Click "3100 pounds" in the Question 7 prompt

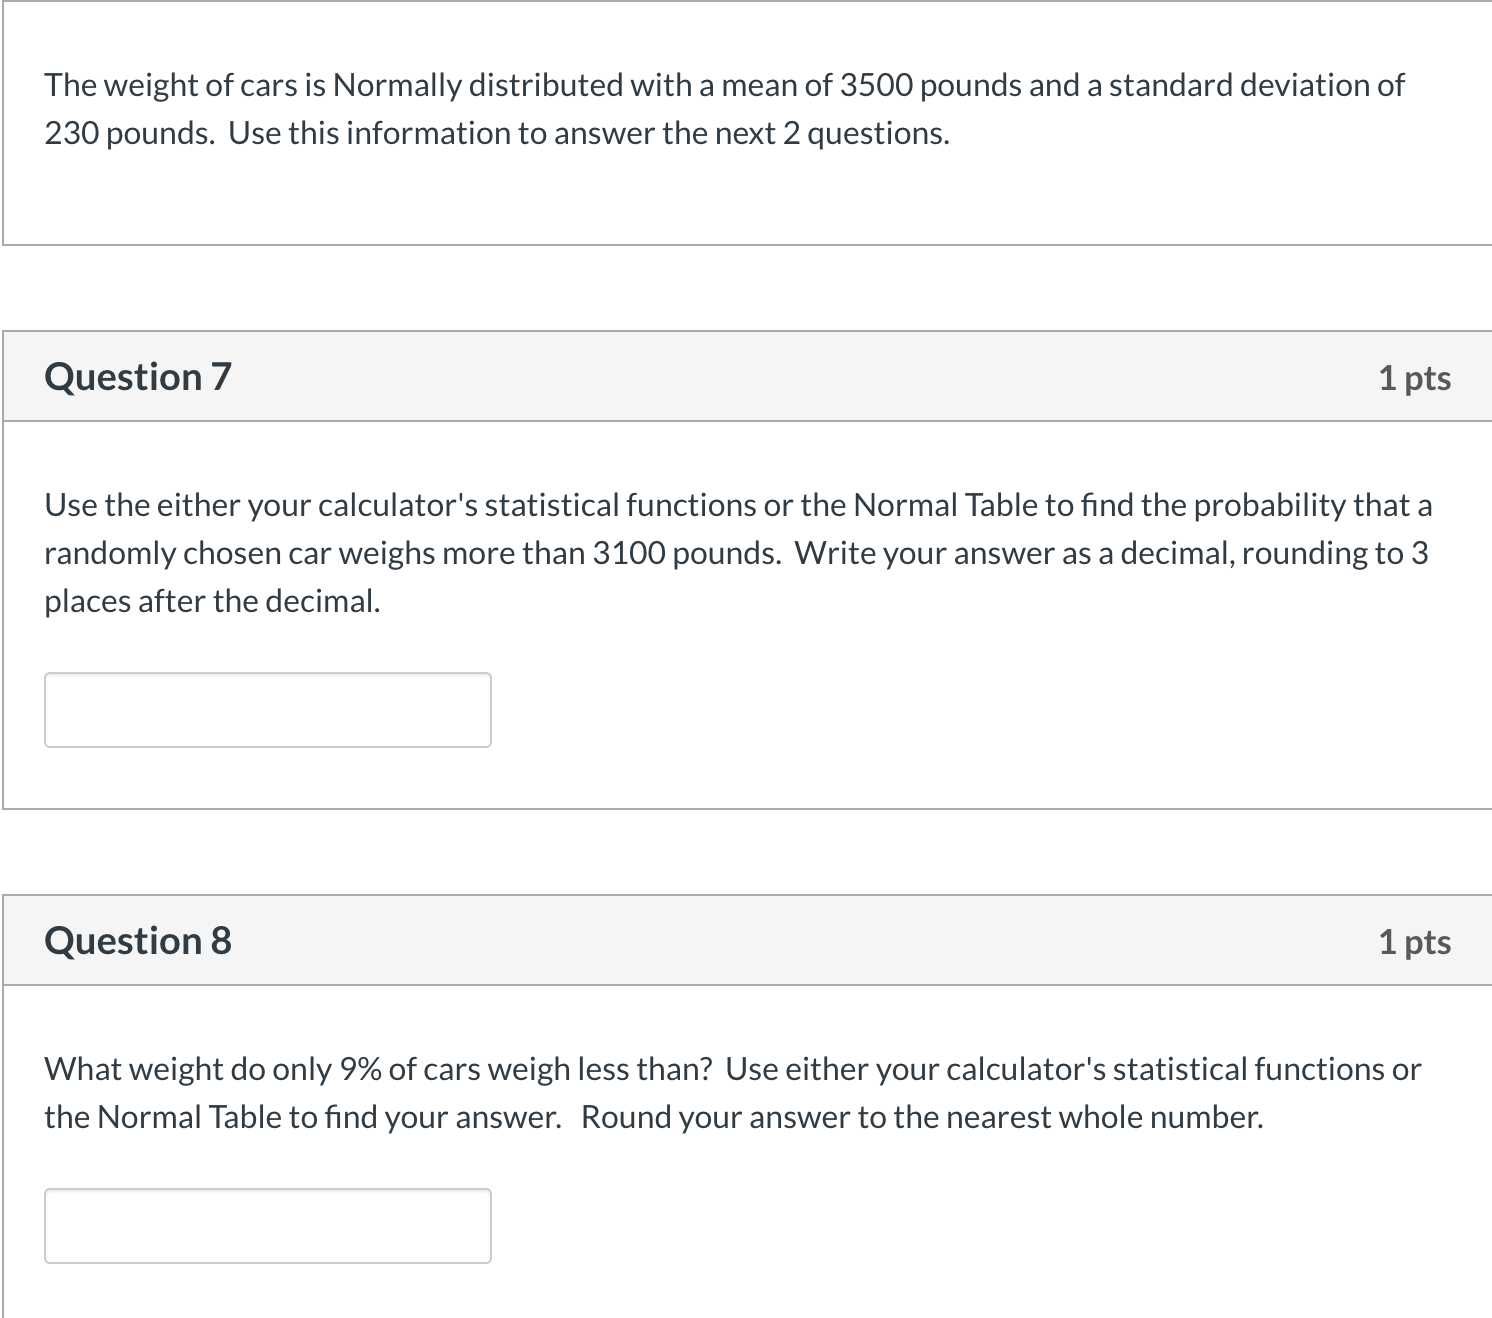tap(685, 554)
